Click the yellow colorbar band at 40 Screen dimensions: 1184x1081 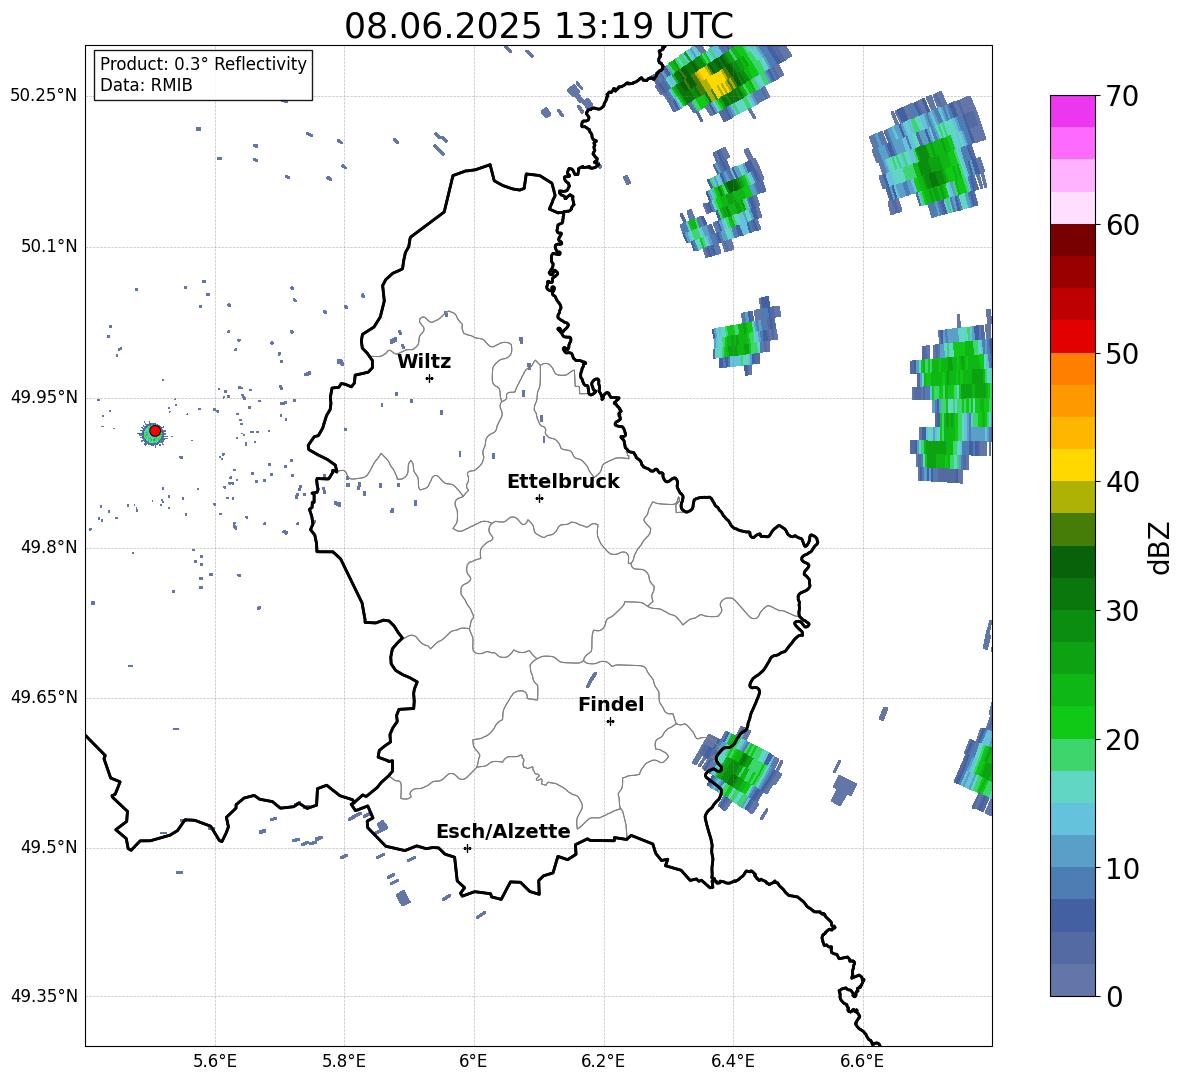click(x=1072, y=465)
